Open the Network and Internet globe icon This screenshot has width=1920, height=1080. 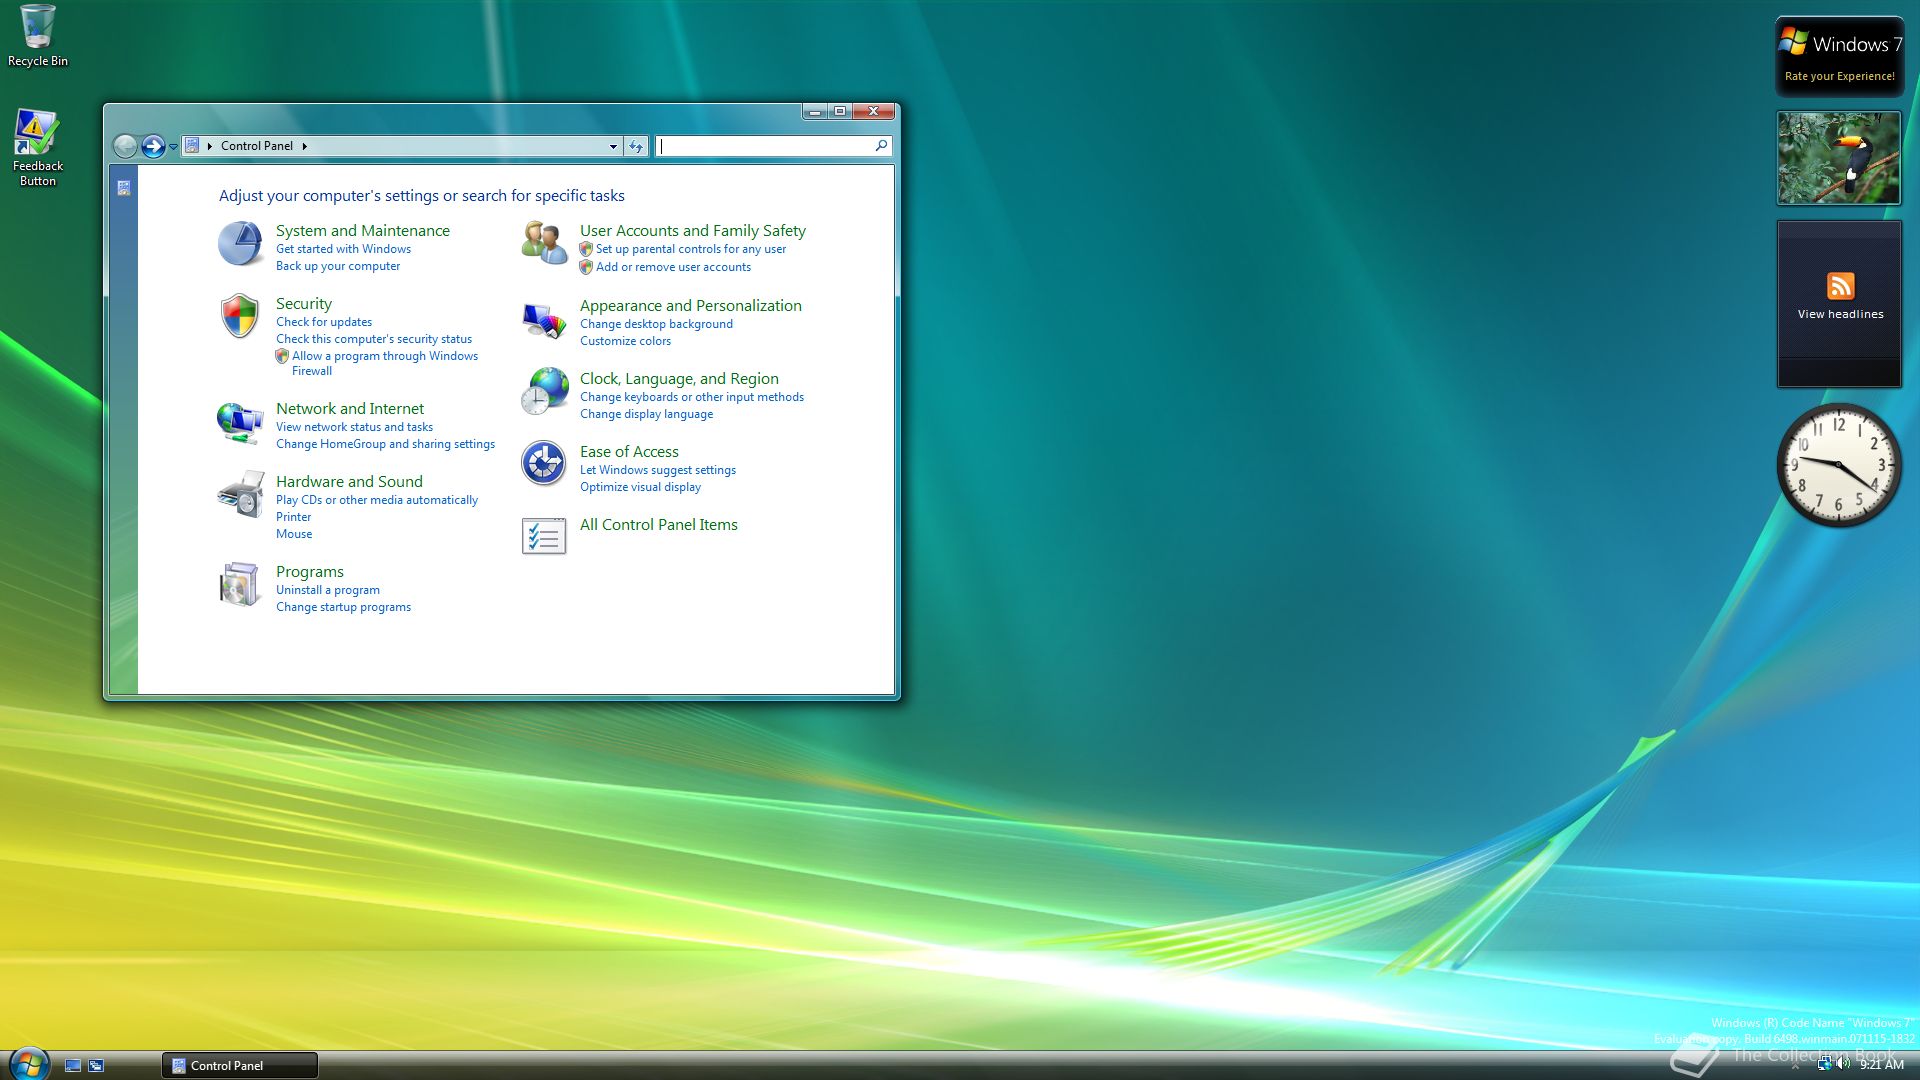coord(240,422)
